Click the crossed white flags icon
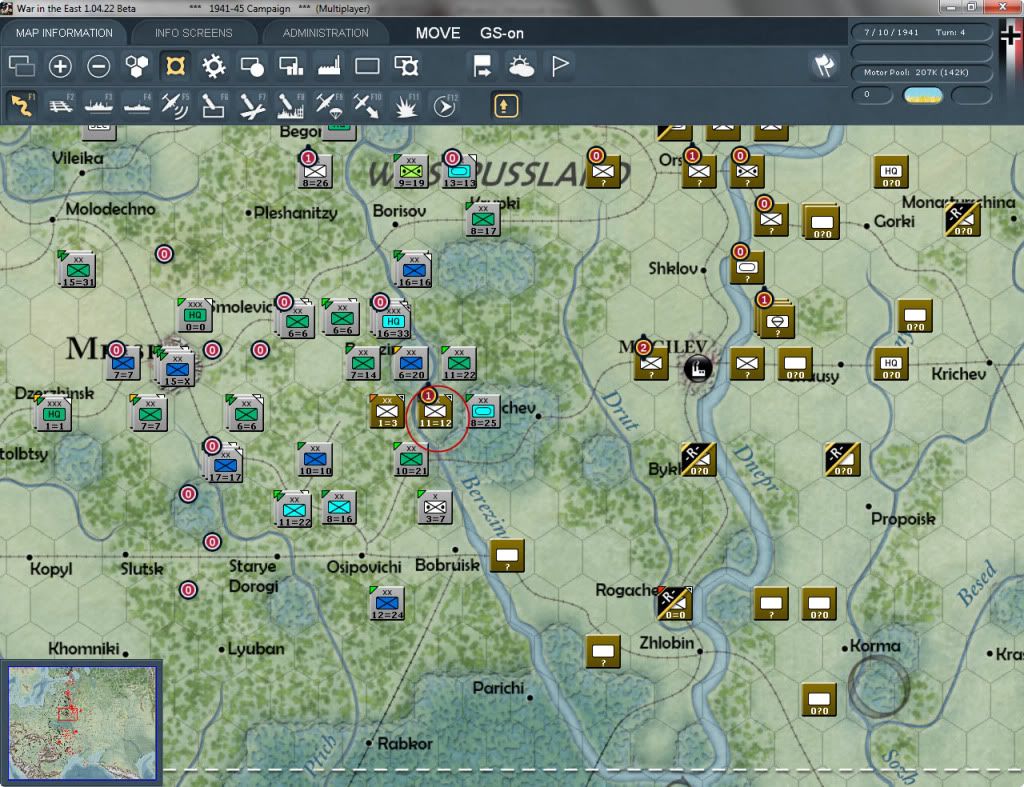Viewport: 1024px width, 787px height. point(824,65)
